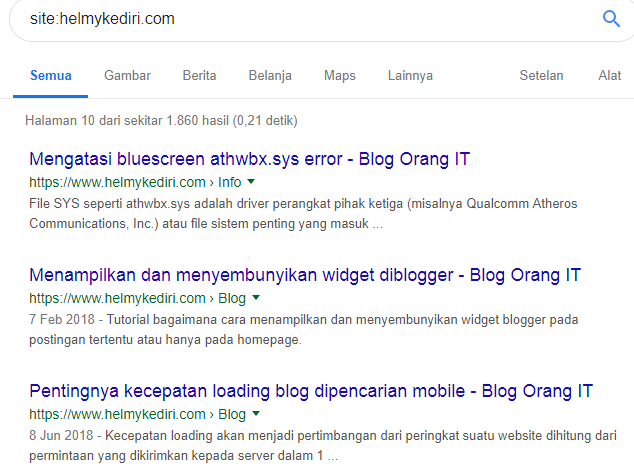Viewport: 634px width, 475px height.
Task: Expand dropdown arrow for widget diblogger result
Action: (x=256, y=298)
